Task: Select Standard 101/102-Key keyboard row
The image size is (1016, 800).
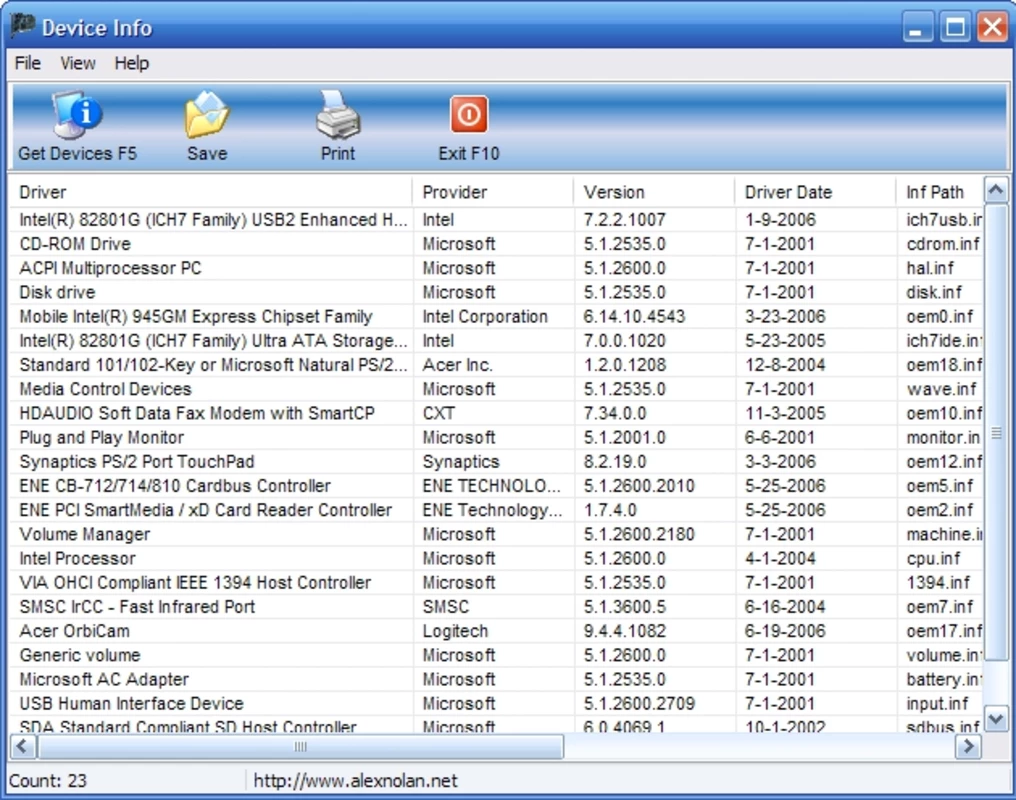Action: click(x=496, y=365)
